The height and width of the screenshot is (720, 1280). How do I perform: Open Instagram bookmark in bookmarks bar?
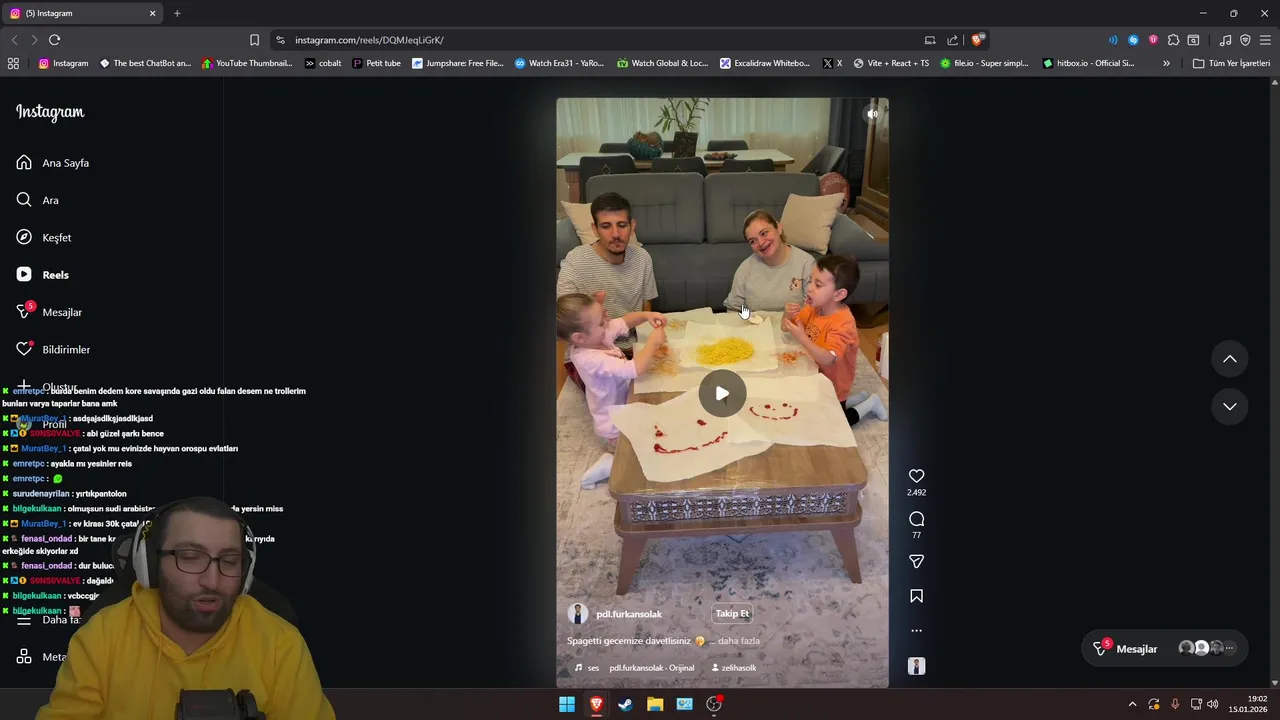pyautogui.click(x=63, y=63)
